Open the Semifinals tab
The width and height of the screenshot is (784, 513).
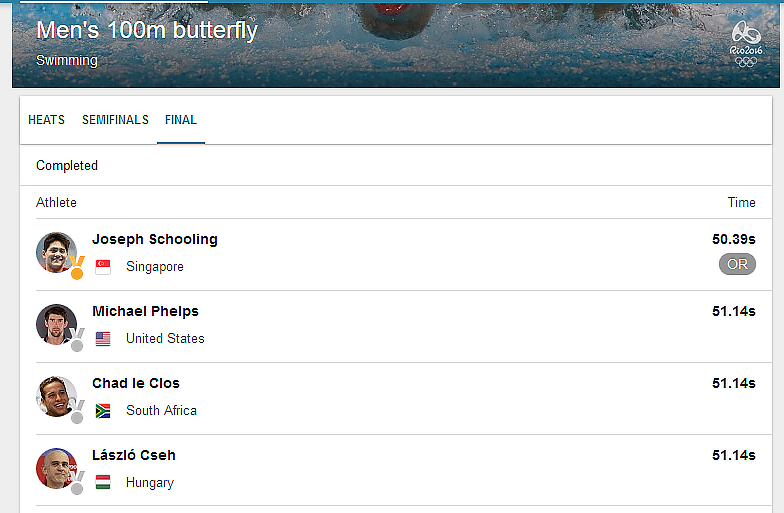point(116,120)
